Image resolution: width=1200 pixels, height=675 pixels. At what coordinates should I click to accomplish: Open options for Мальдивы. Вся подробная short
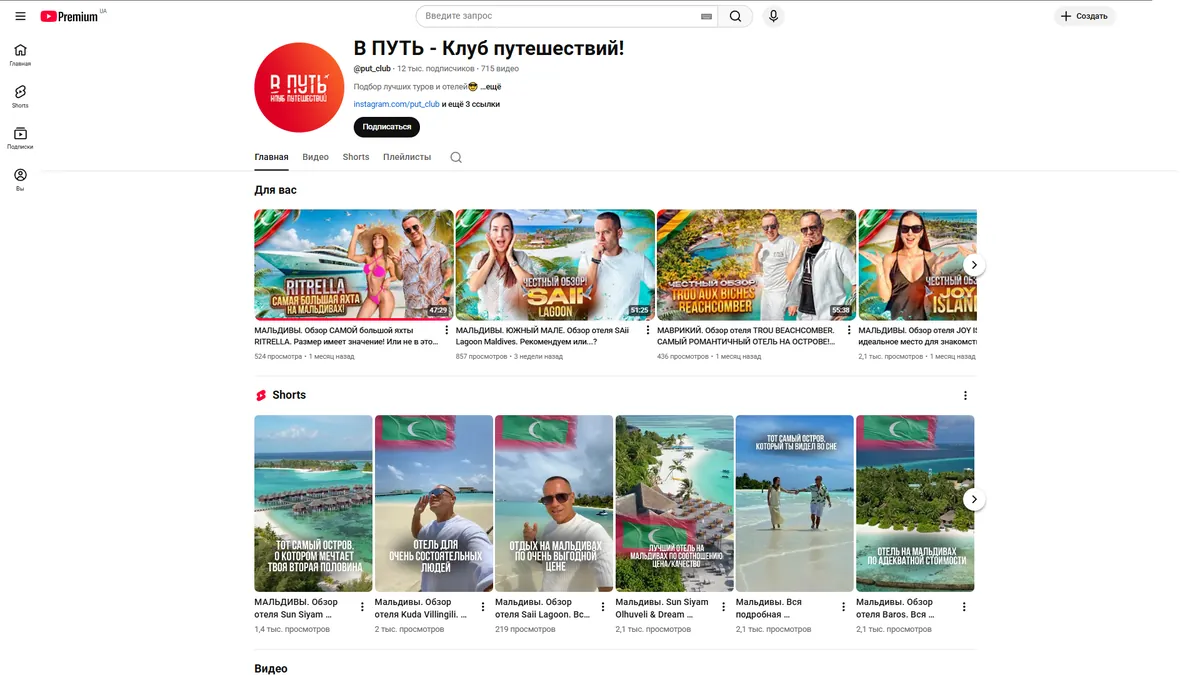[x=844, y=607]
